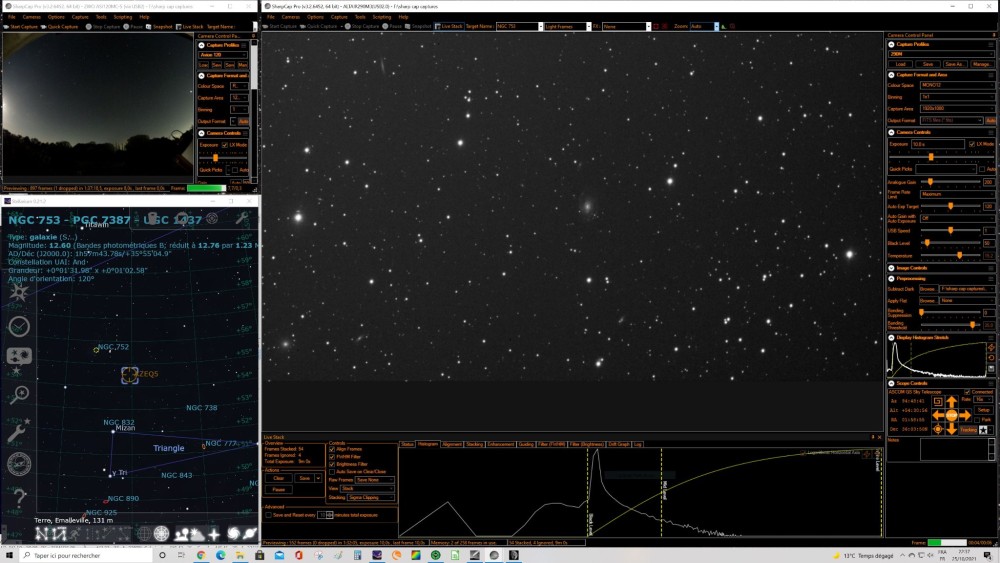
Task: Toggle the Tracking button in Scope Controls
Action: [x=969, y=430]
